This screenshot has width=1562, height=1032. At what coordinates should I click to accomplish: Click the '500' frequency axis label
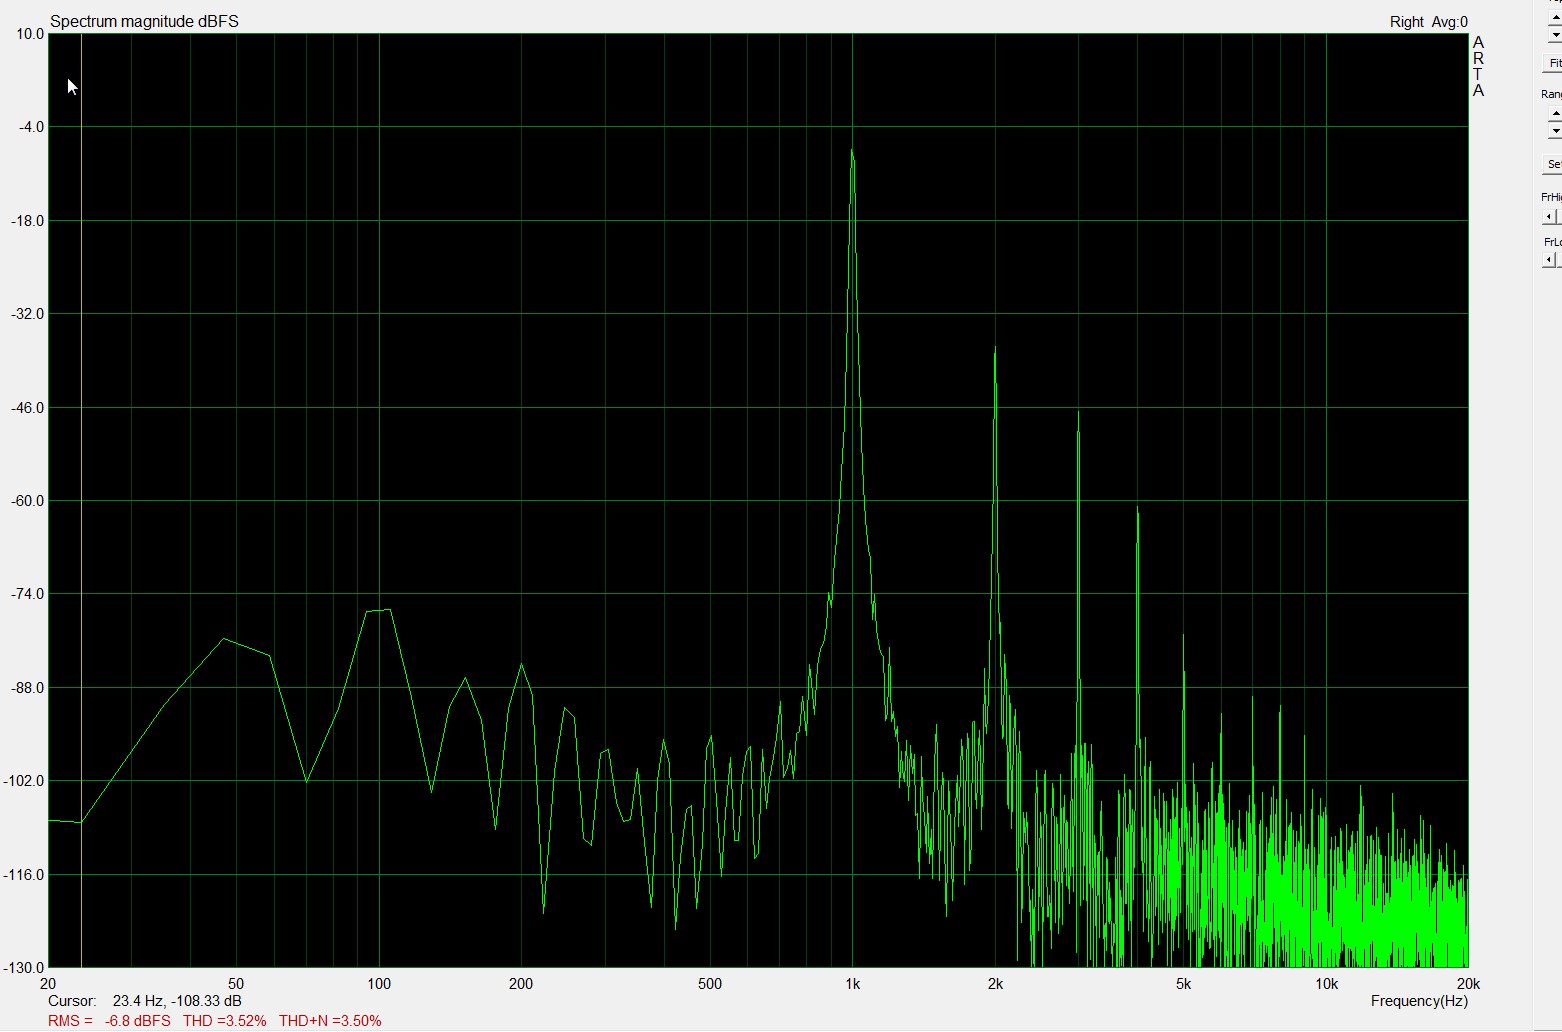tap(710, 984)
